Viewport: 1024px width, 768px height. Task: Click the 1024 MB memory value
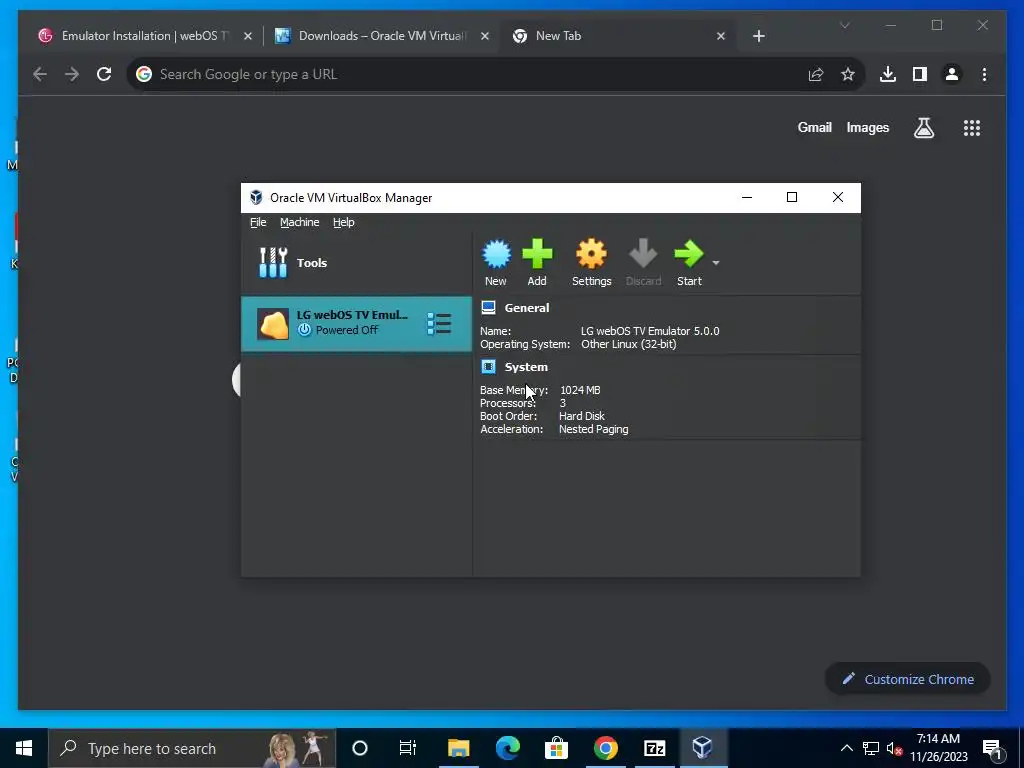tap(580, 390)
